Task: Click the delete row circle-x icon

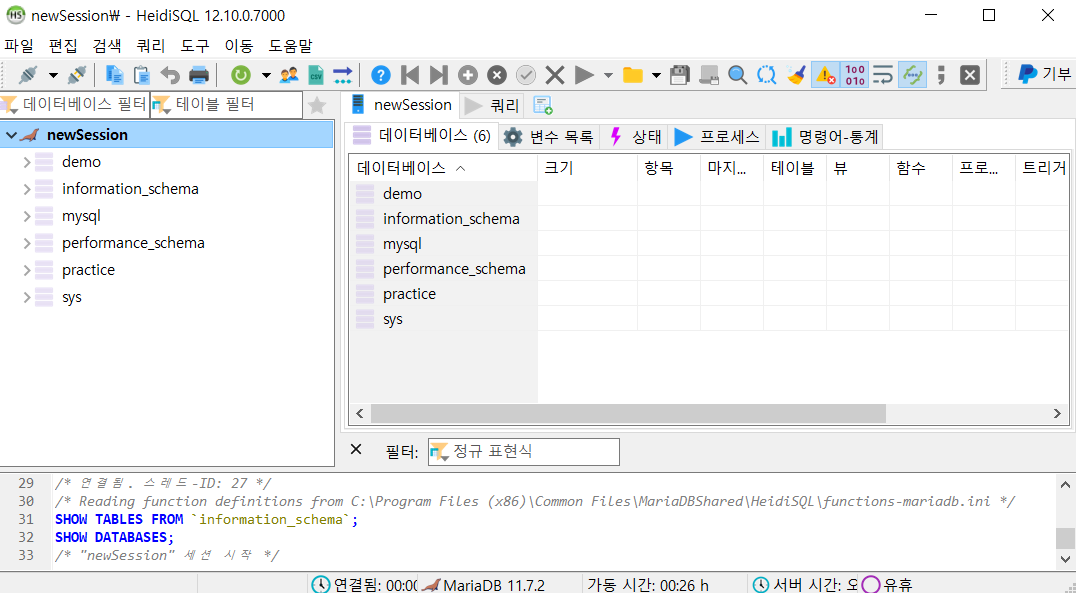Action: click(497, 75)
